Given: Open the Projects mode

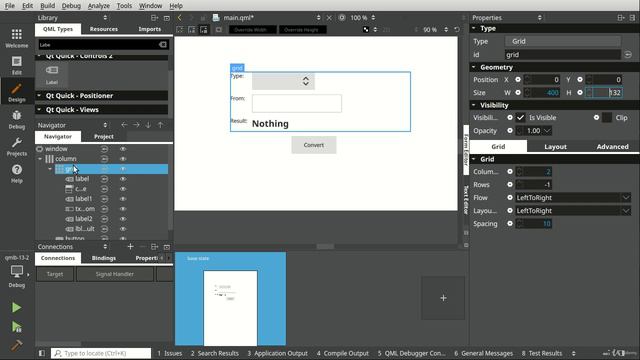Looking at the screenshot, I should pyautogui.click(x=17, y=147).
